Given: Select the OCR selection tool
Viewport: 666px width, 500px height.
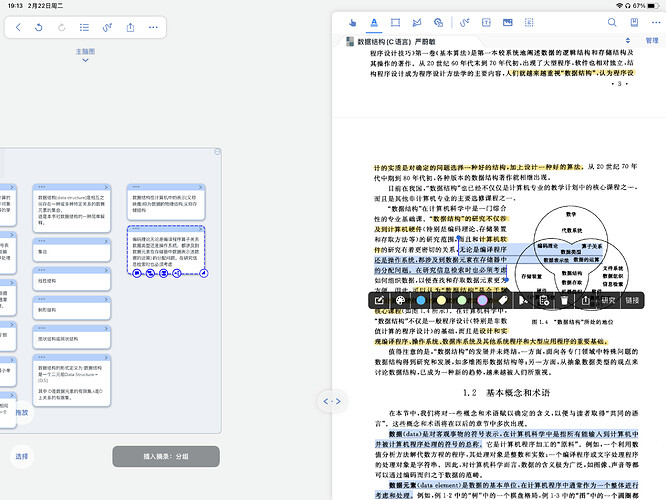Looking at the screenshot, I should point(529,23).
